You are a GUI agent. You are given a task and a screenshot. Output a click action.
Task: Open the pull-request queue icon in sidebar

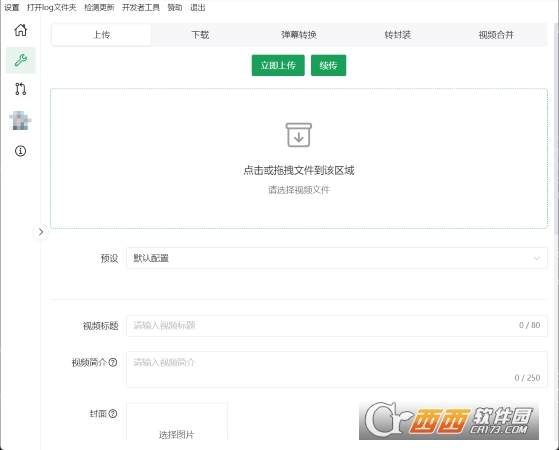[20, 89]
